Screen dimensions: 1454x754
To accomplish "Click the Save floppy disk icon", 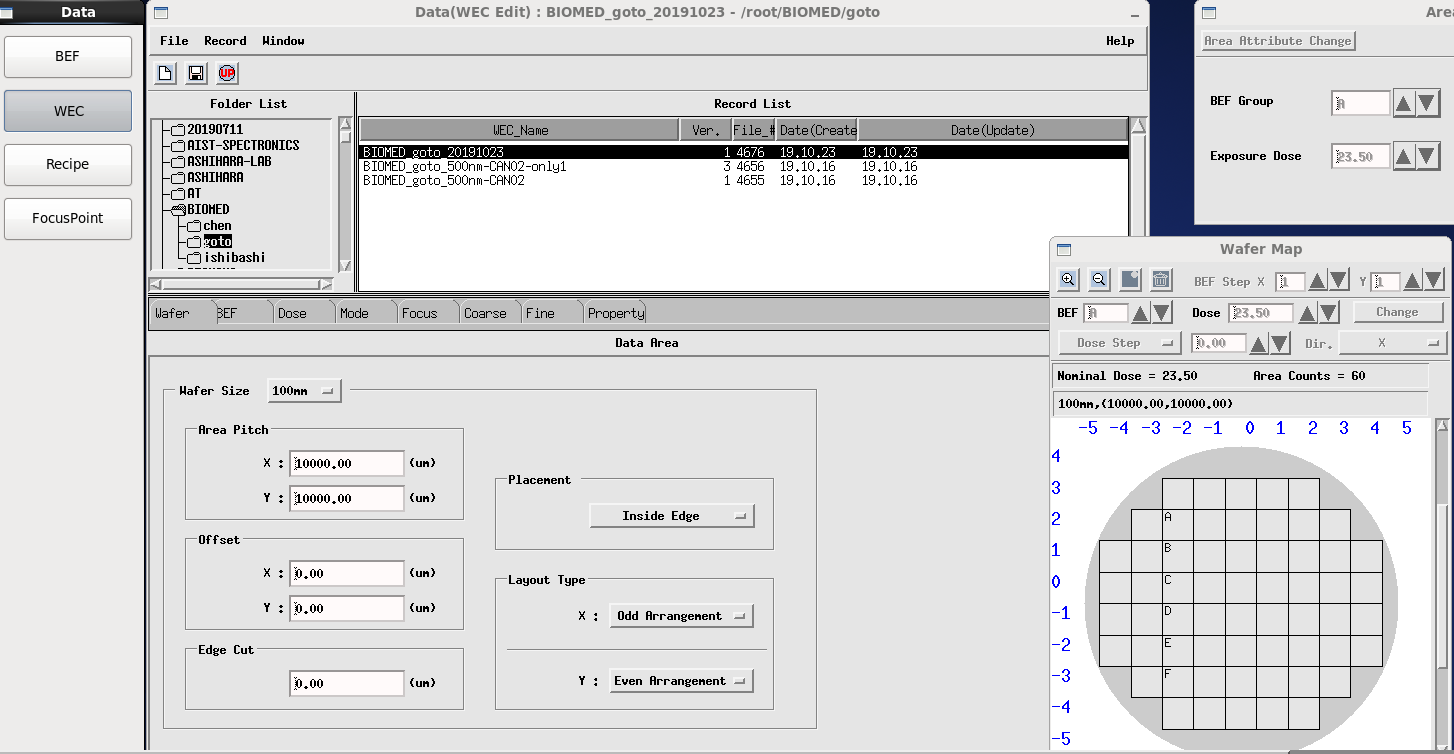I will coord(197,73).
